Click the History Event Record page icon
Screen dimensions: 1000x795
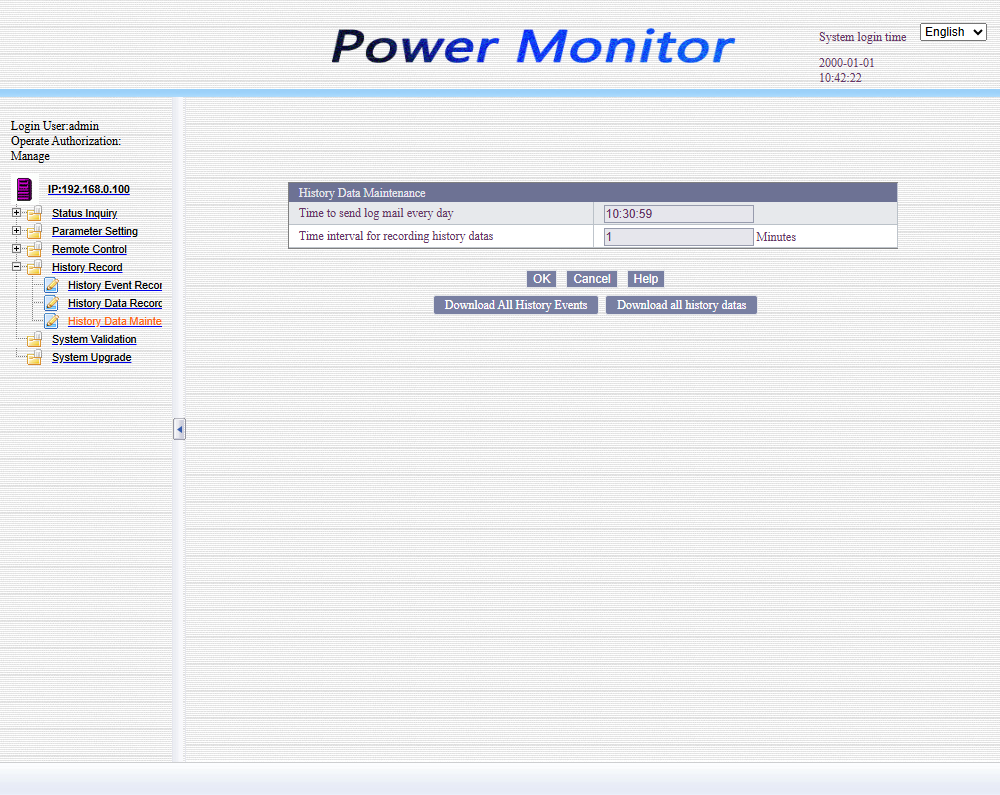[x=51, y=286]
